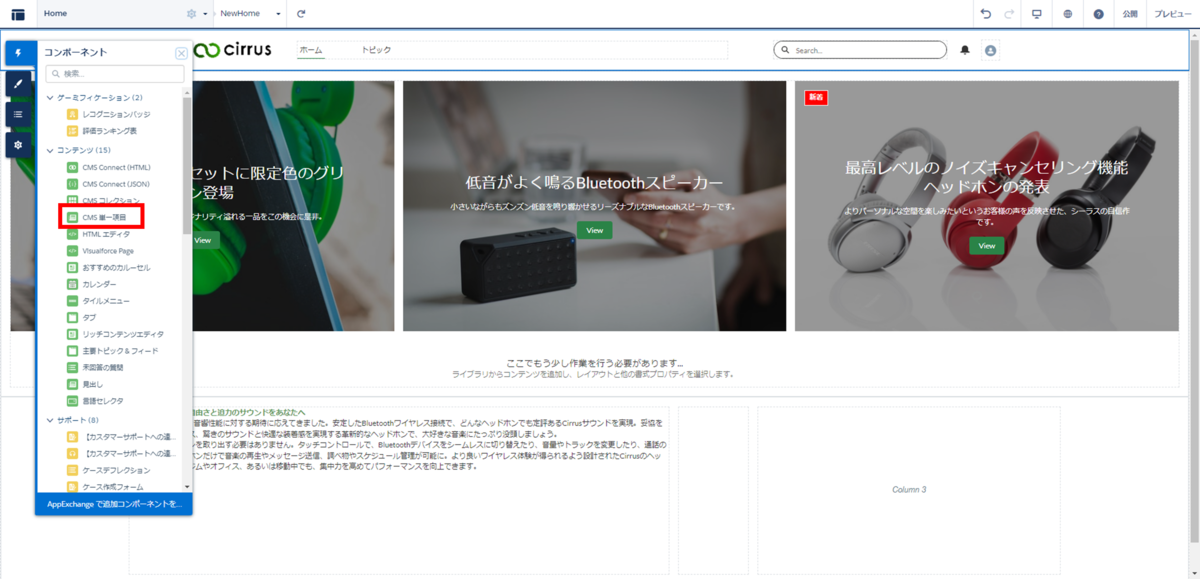Click the 公開 publish button
The height and width of the screenshot is (579, 1200).
tap(1130, 14)
